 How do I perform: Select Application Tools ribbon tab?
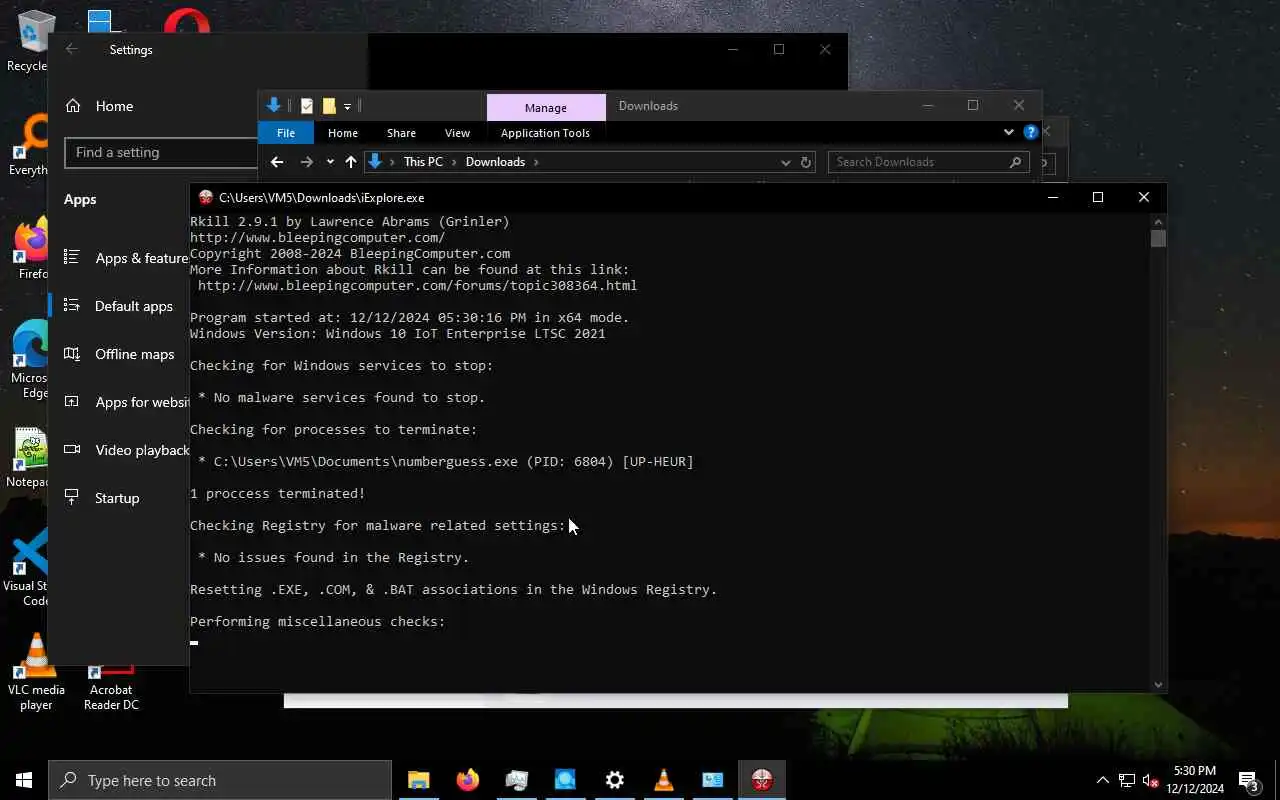pyautogui.click(x=545, y=133)
